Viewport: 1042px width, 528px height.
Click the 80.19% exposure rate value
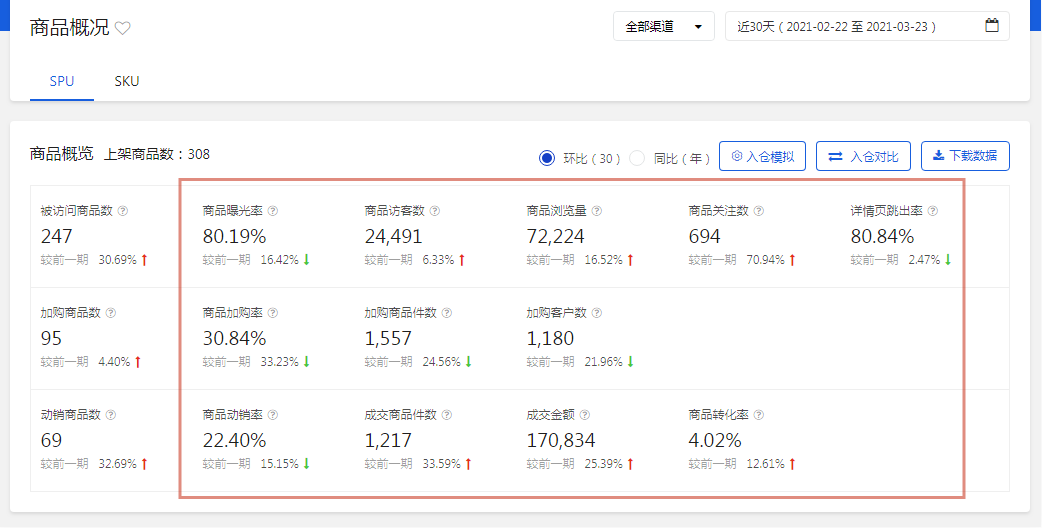(x=234, y=236)
